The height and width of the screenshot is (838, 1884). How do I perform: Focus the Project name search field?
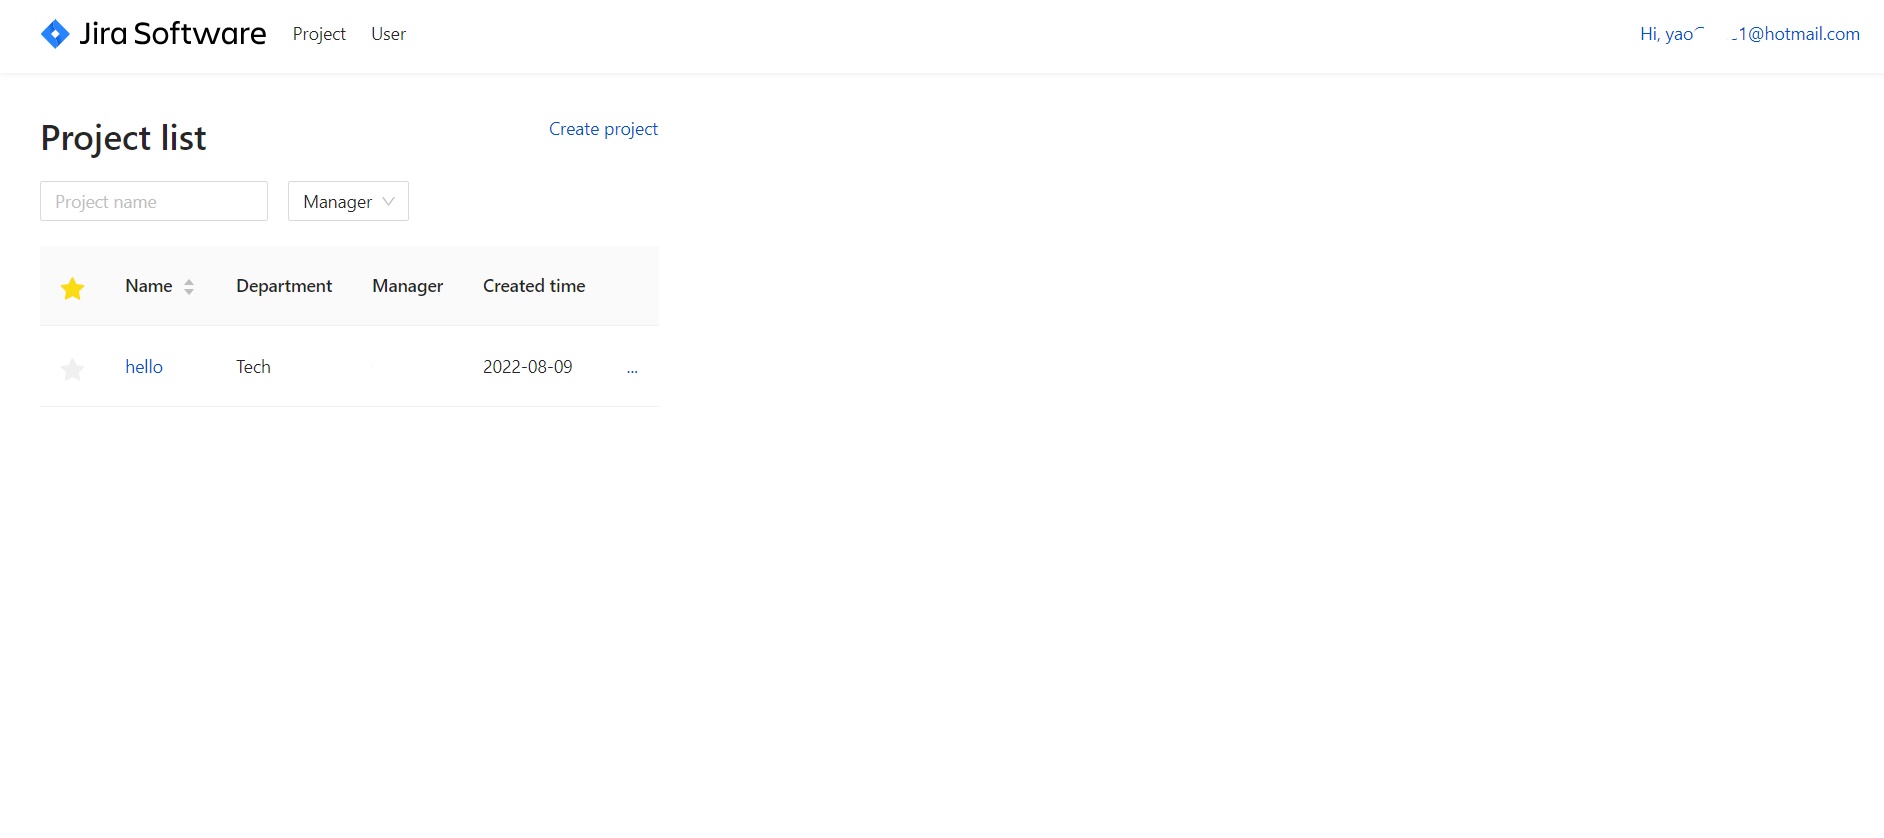coord(154,201)
